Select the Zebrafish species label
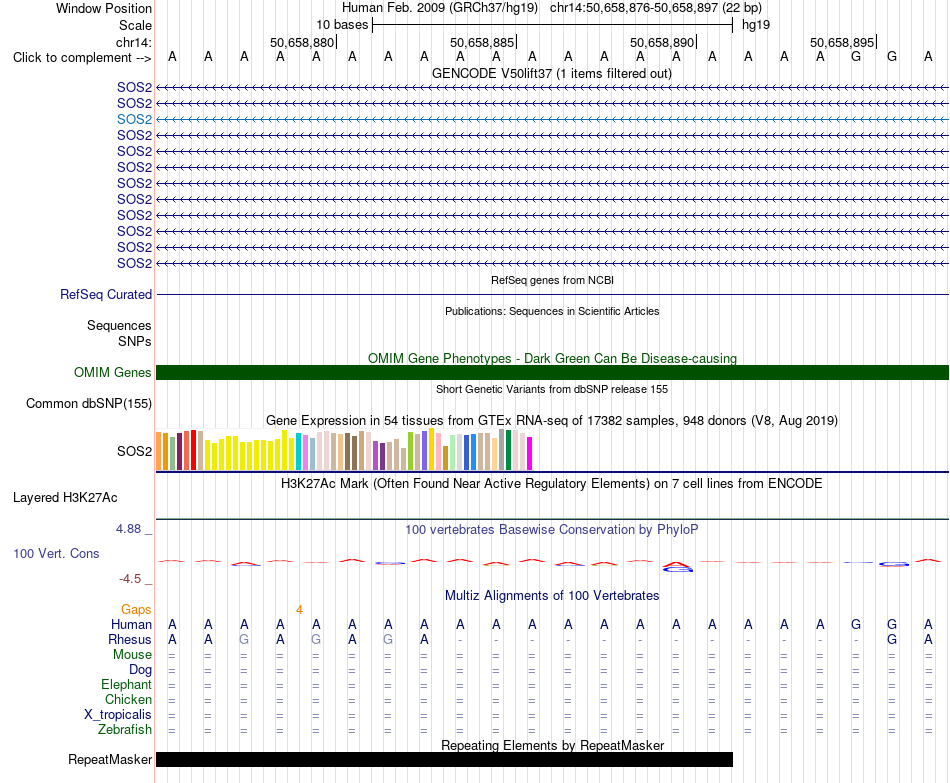Viewport: 950px width, 783px height. 125,730
